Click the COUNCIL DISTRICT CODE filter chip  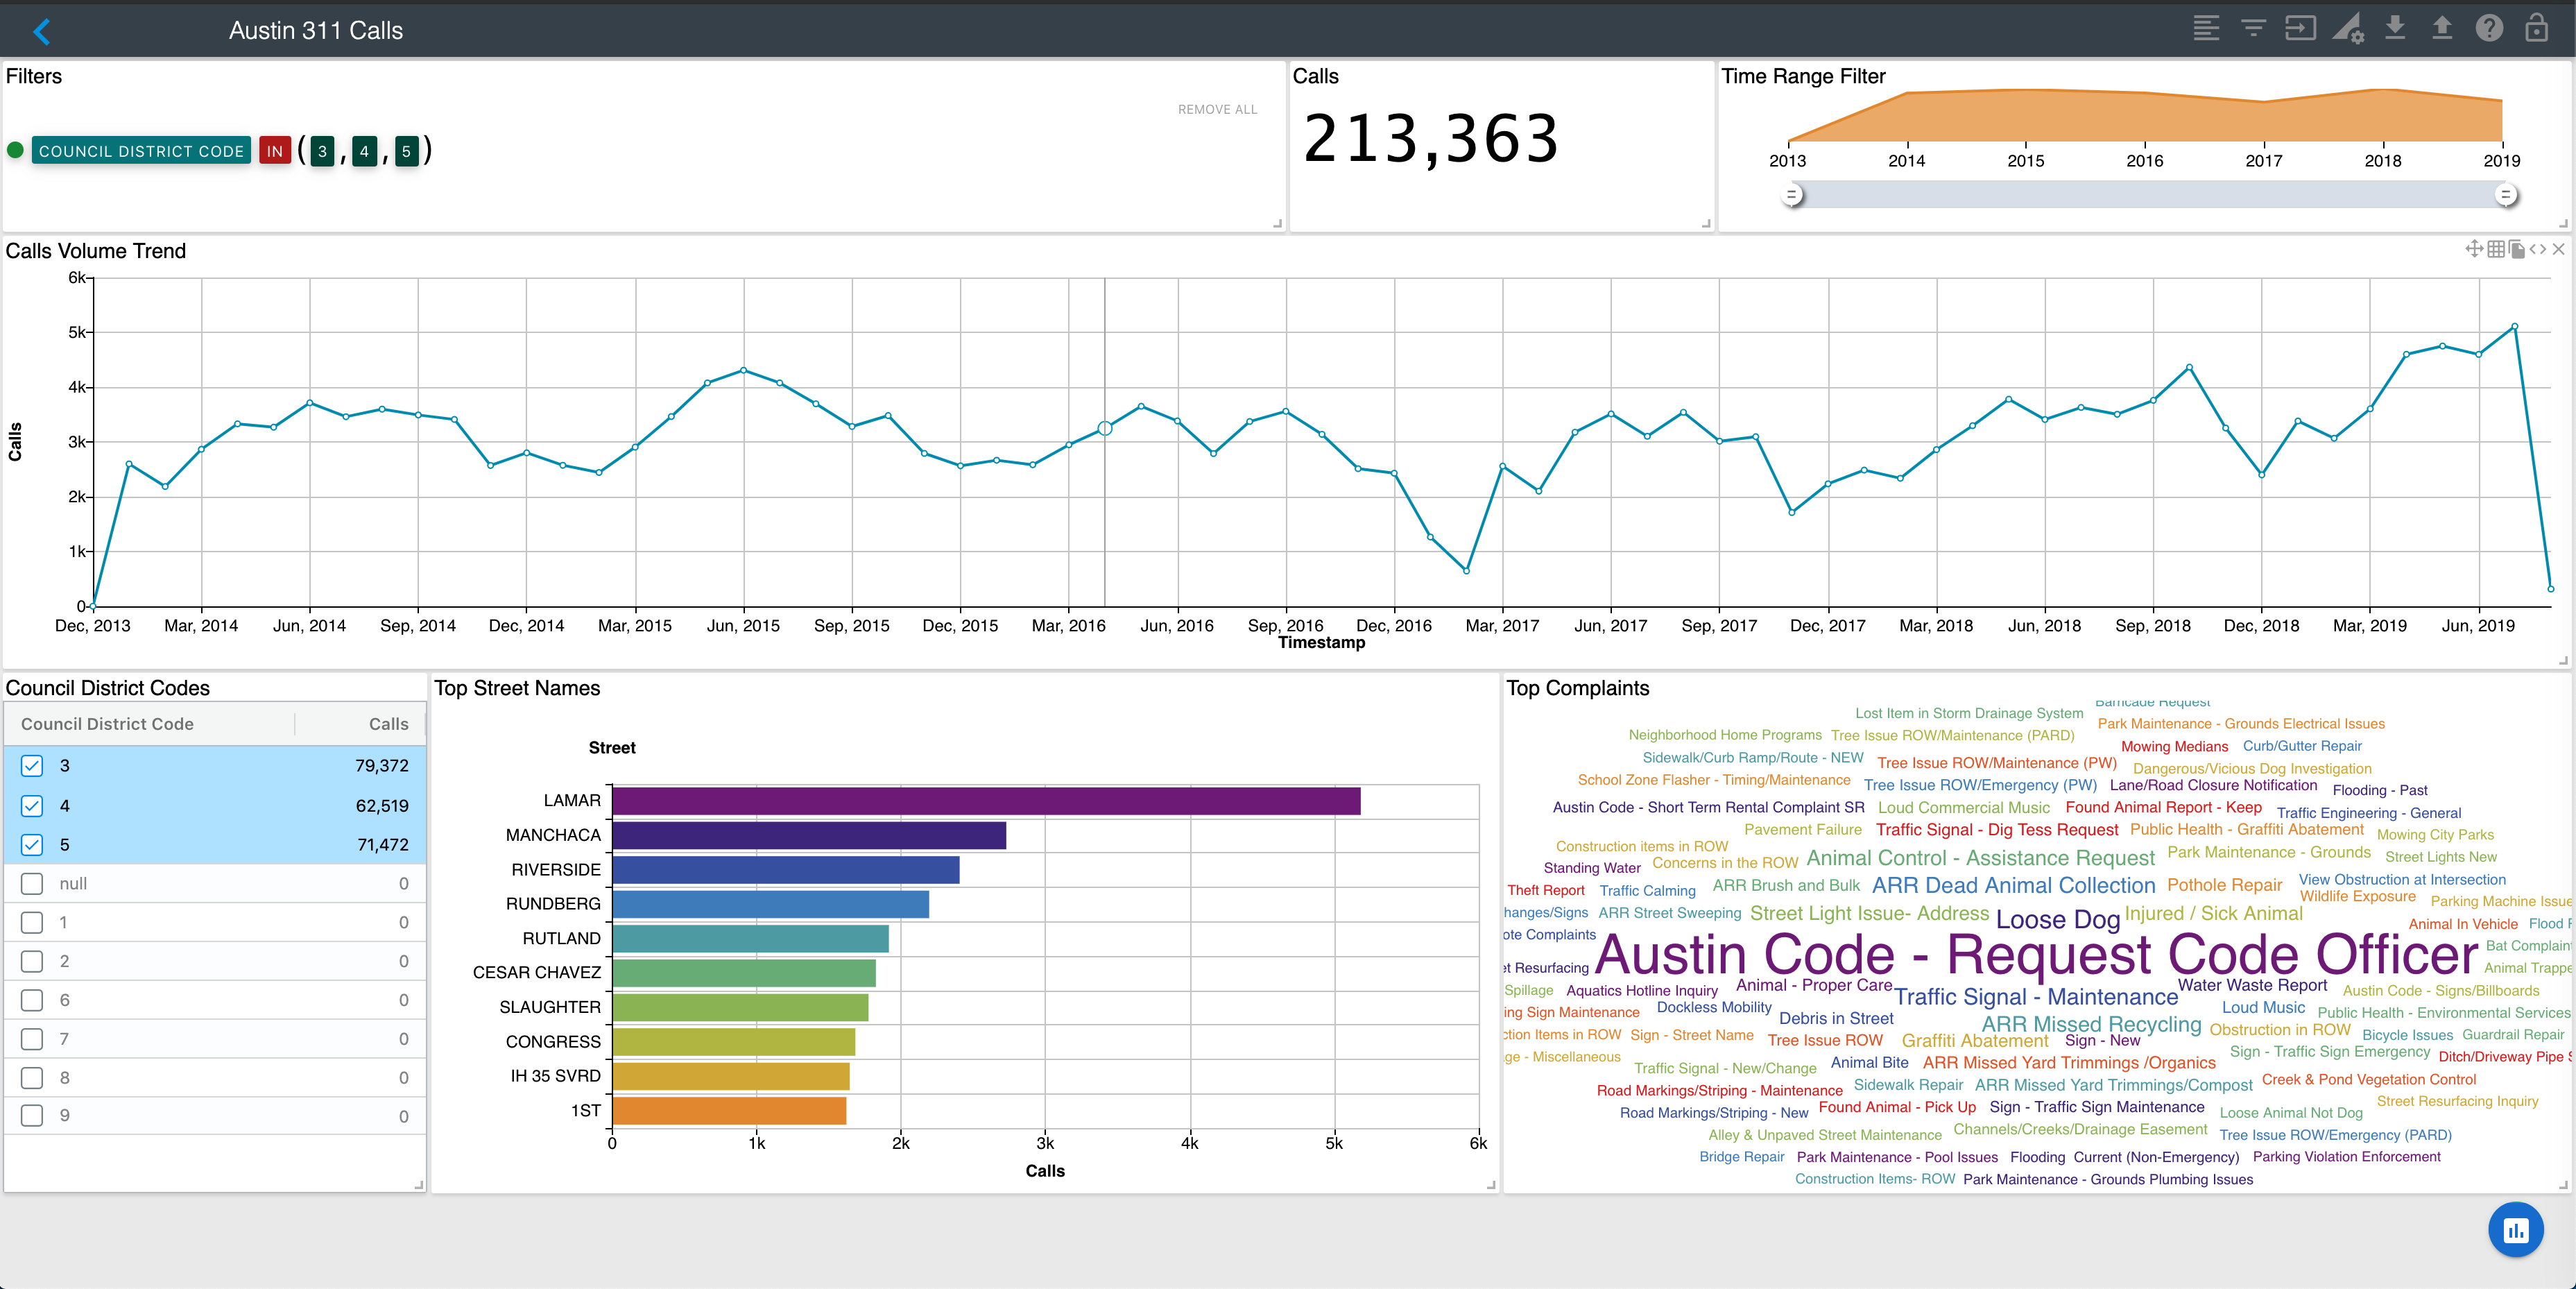click(x=141, y=151)
